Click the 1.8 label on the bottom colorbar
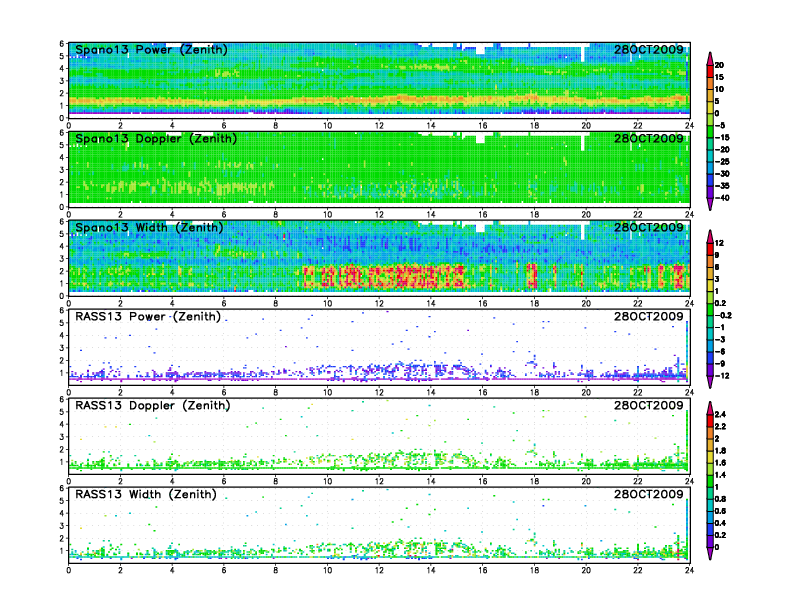Screen dimensions: 792x612 tap(720, 450)
